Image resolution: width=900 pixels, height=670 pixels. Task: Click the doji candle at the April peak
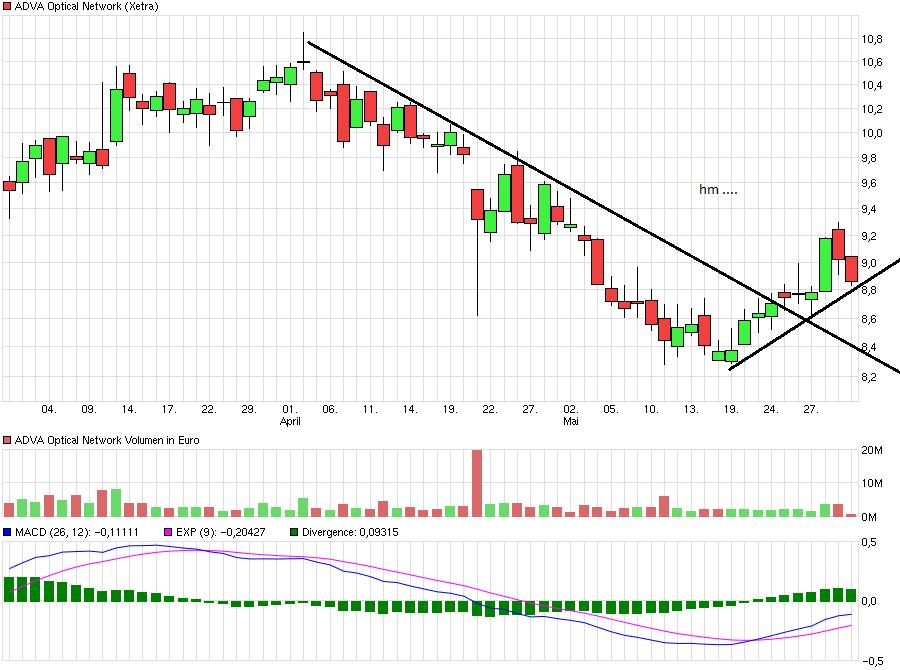pyautogui.click(x=304, y=61)
